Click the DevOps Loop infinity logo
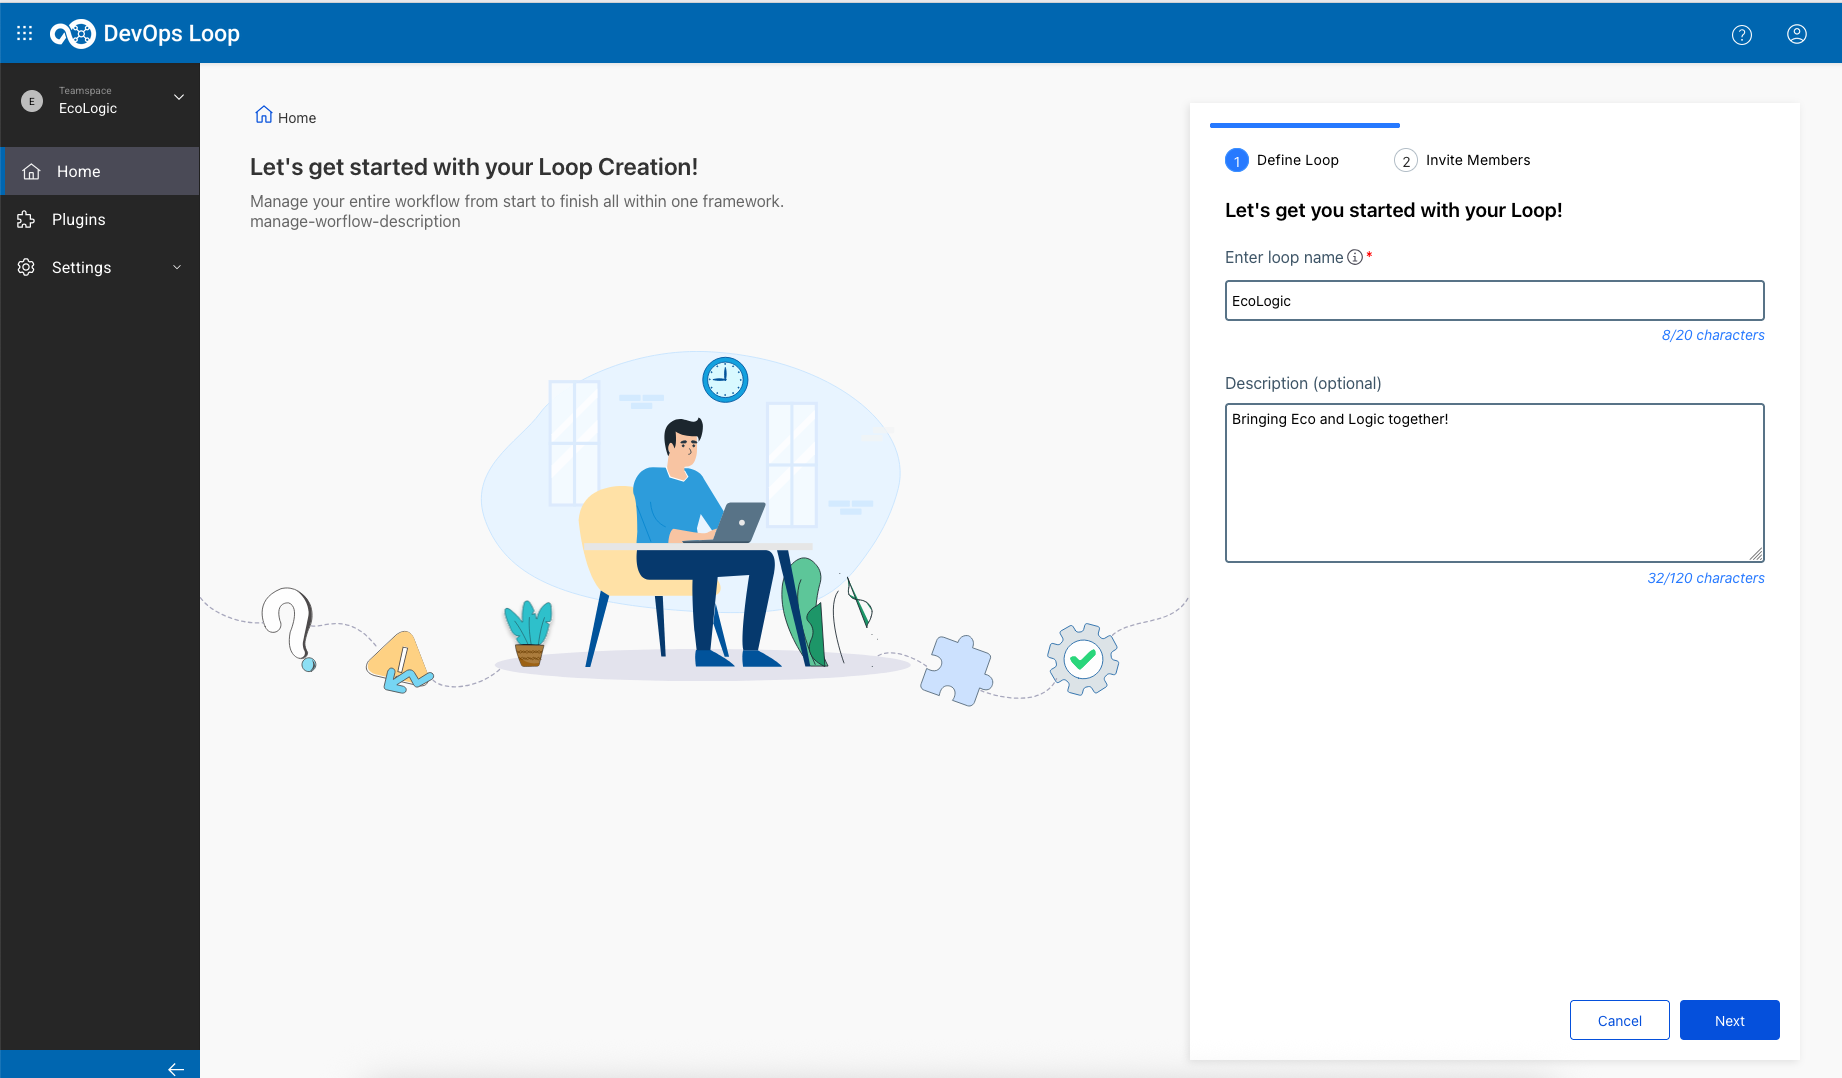The width and height of the screenshot is (1842, 1078). [x=73, y=33]
